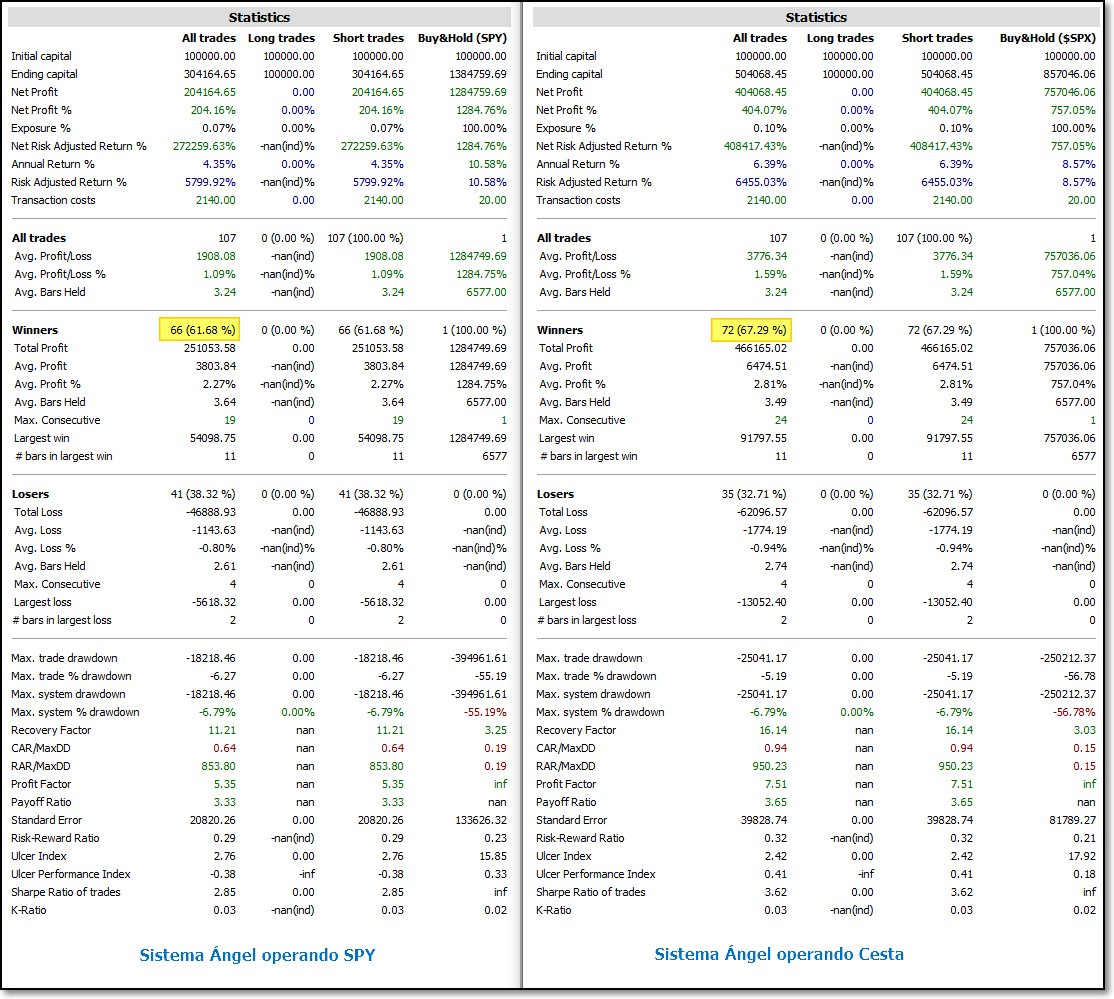Select Avg. Profit/Loss 1908.08 under All trades
1114x999 pixels.
click(216, 256)
